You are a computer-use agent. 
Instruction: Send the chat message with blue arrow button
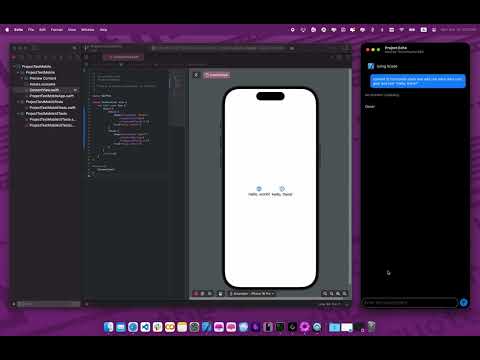click(464, 303)
